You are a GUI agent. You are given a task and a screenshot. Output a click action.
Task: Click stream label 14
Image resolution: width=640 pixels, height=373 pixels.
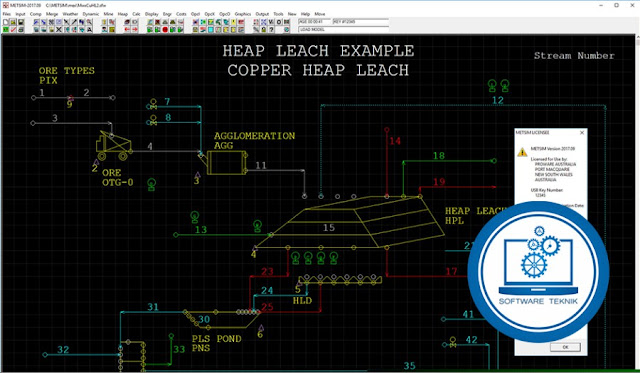click(x=395, y=141)
